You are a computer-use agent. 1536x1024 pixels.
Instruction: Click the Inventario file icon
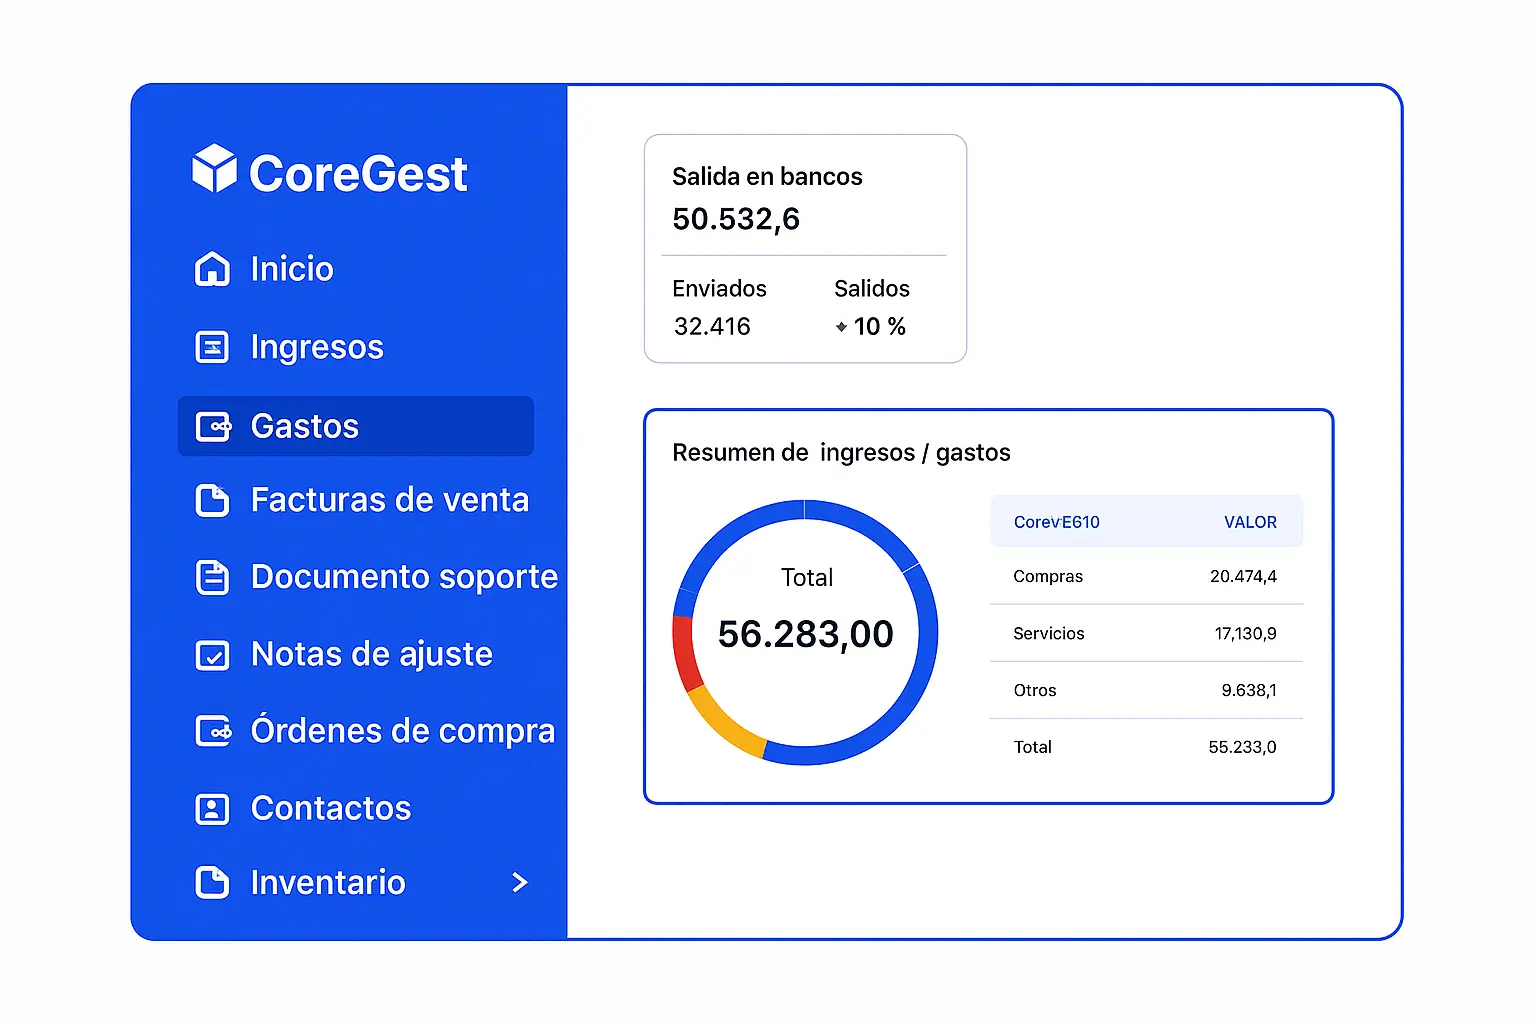[x=212, y=882]
